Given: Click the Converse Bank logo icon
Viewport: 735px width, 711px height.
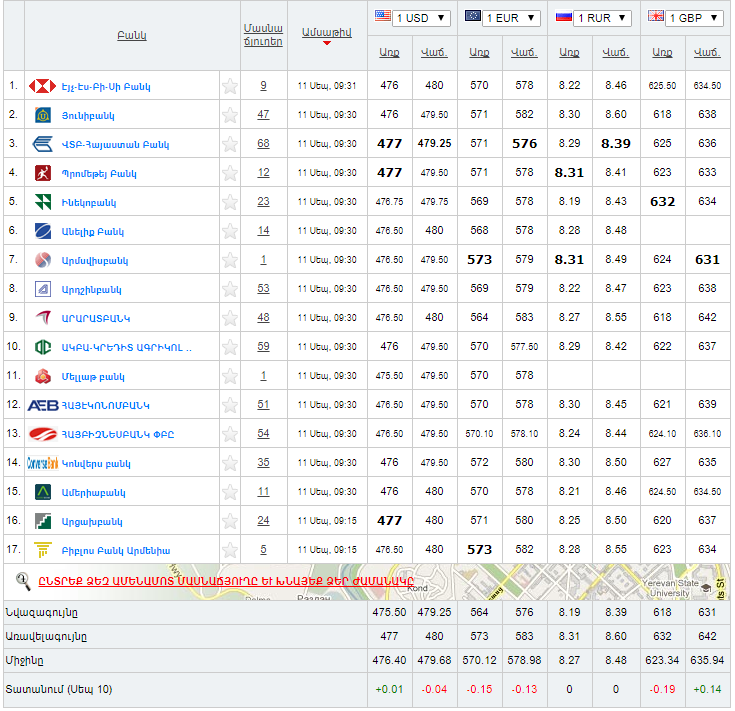Looking at the screenshot, I should click(42, 463).
